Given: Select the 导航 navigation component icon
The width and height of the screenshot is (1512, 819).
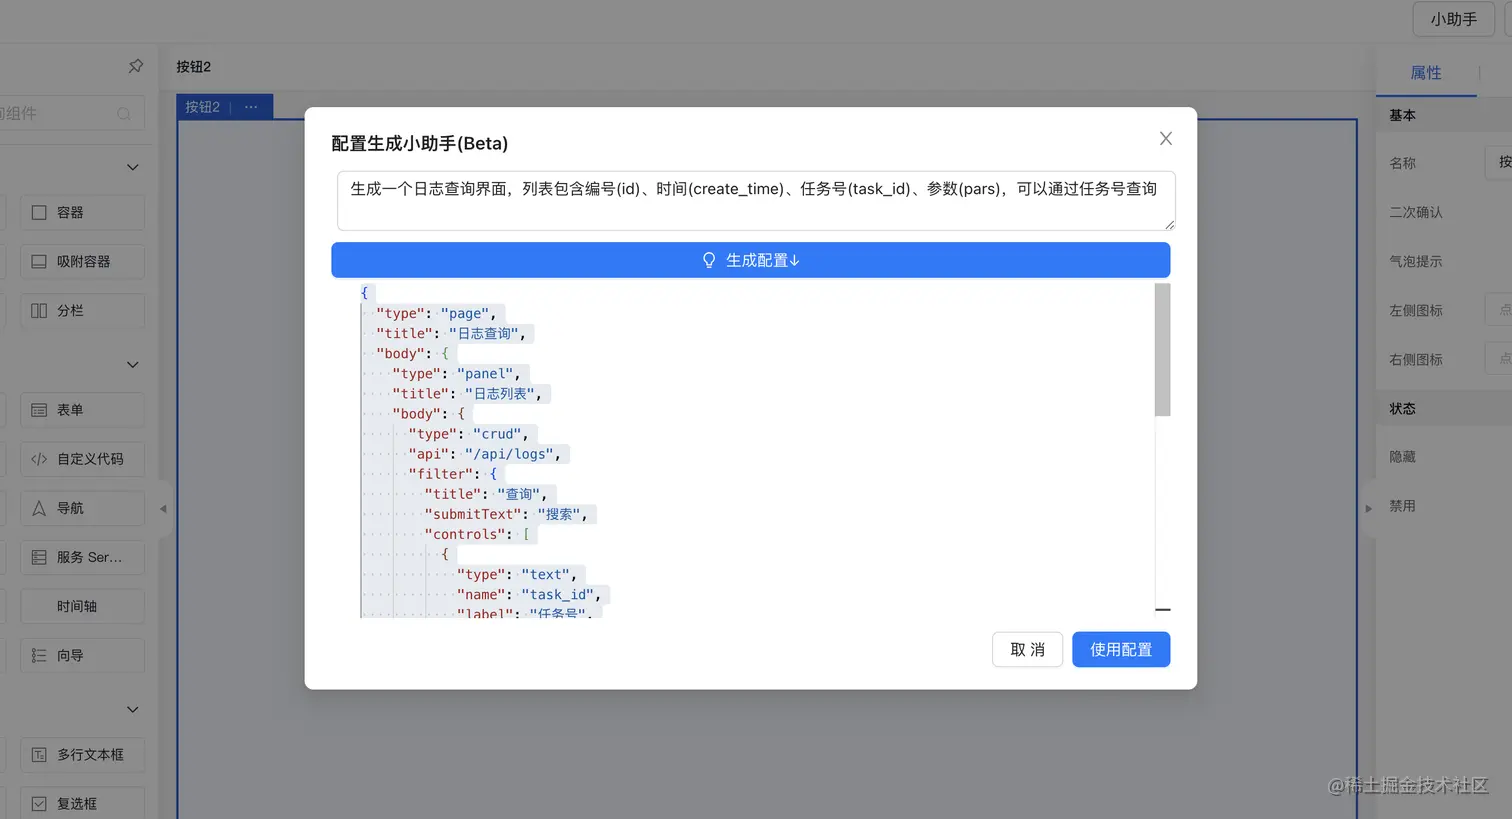Looking at the screenshot, I should pos(39,508).
